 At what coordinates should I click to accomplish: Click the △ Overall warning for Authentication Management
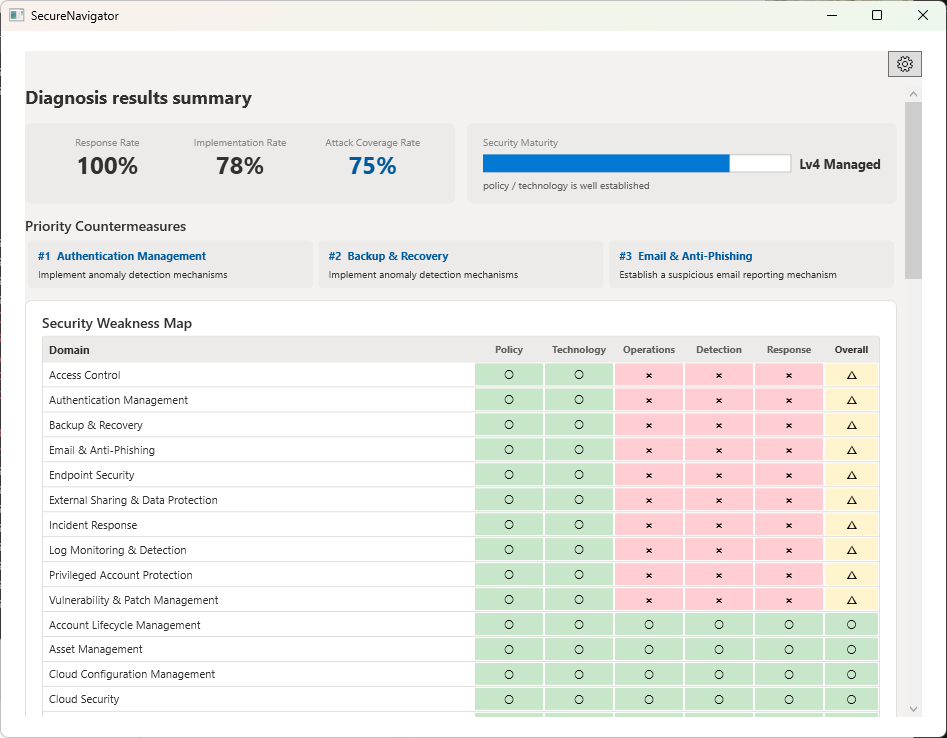point(851,399)
